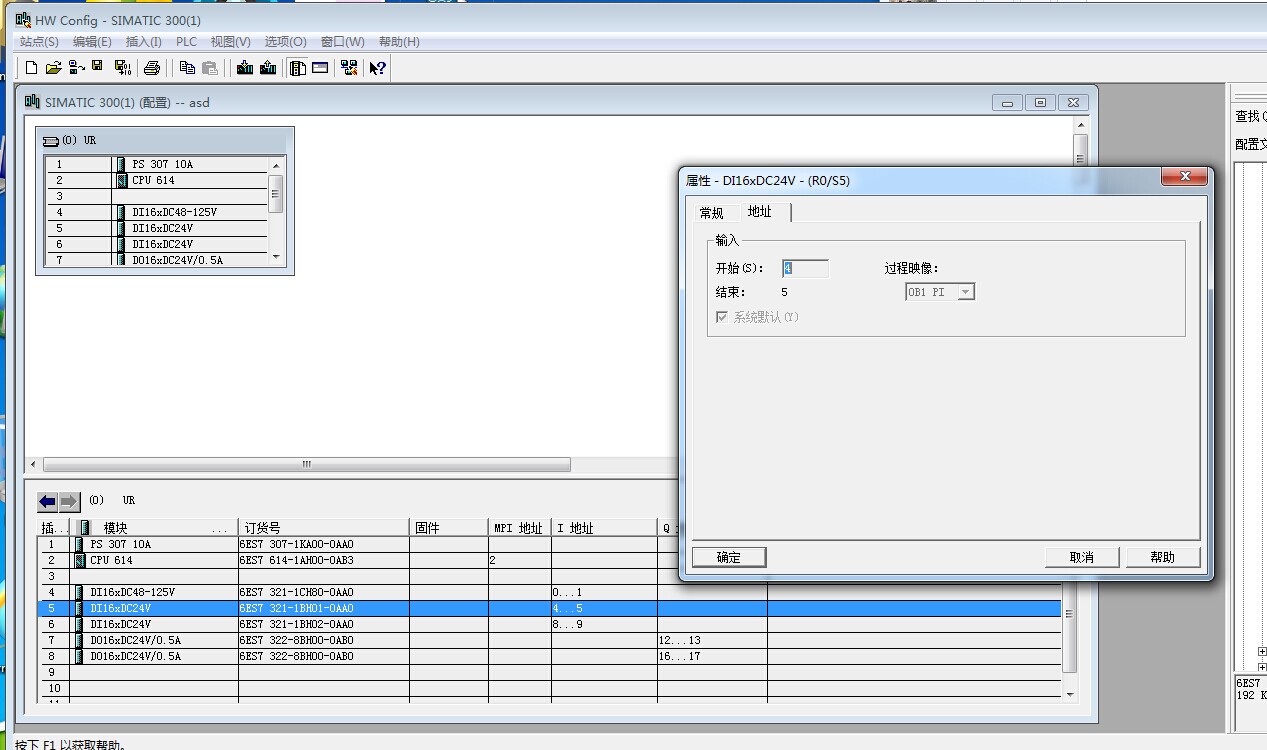Click the 取消 button
Image resolution: width=1267 pixels, height=750 pixels.
(x=1082, y=557)
